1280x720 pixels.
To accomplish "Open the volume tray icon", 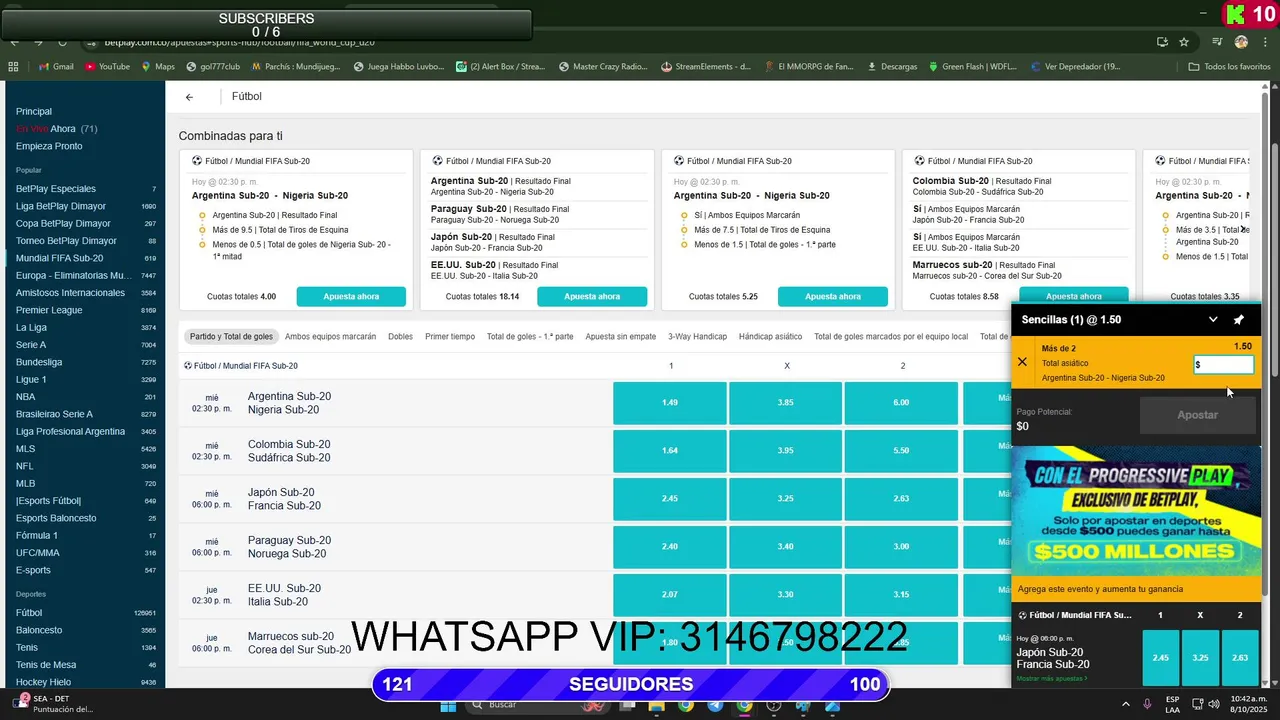I will click(x=1212, y=704).
